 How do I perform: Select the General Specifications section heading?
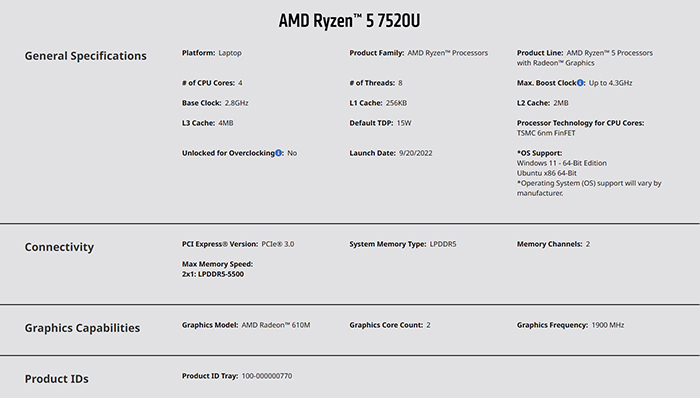pyautogui.click(x=85, y=56)
